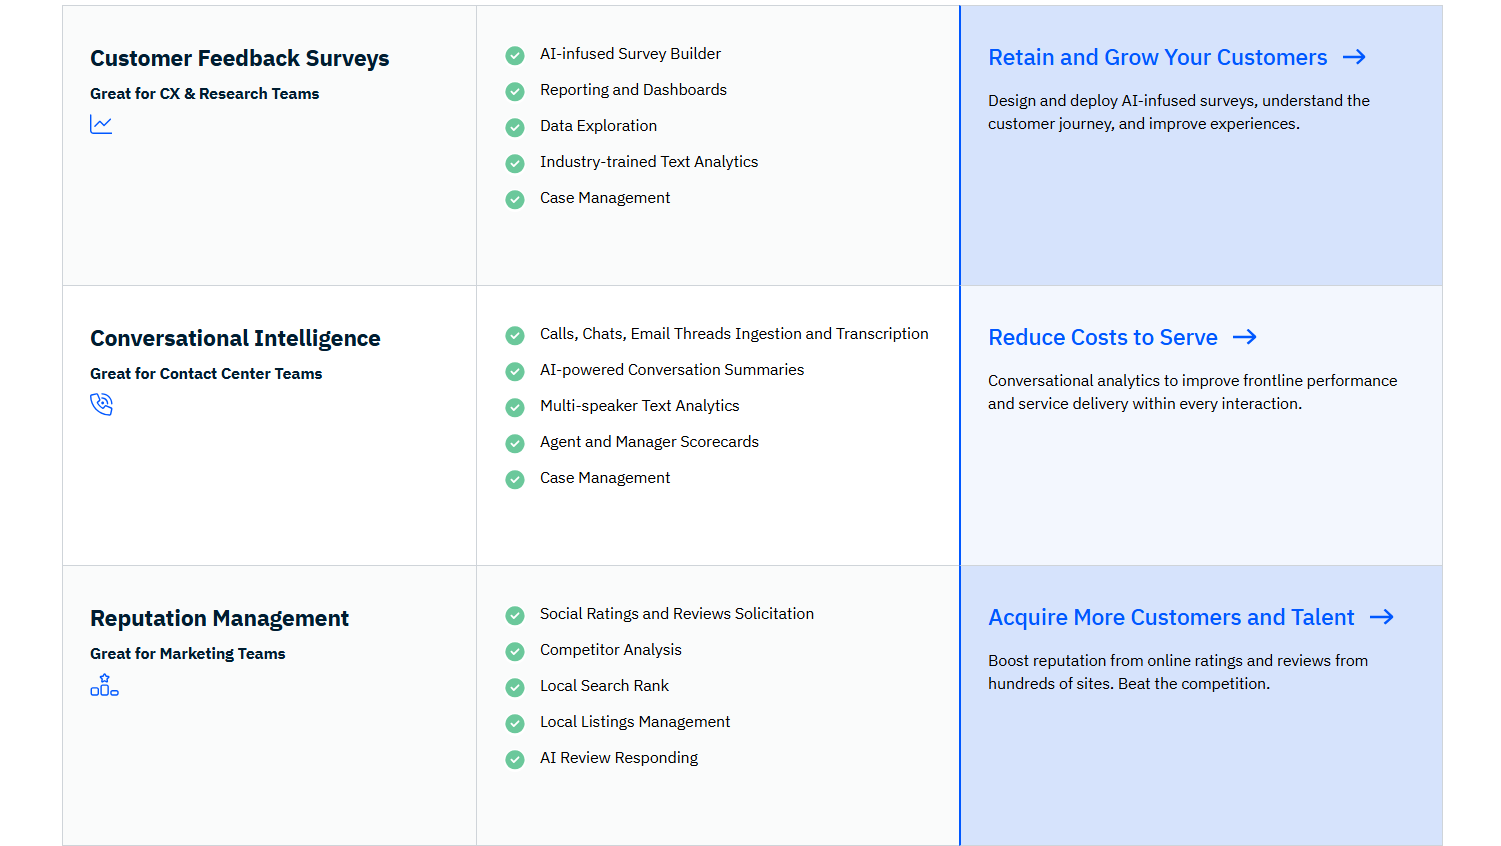Click the green check beside Competitor Analysis
This screenshot has width=1501, height=846.
click(x=515, y=651)
